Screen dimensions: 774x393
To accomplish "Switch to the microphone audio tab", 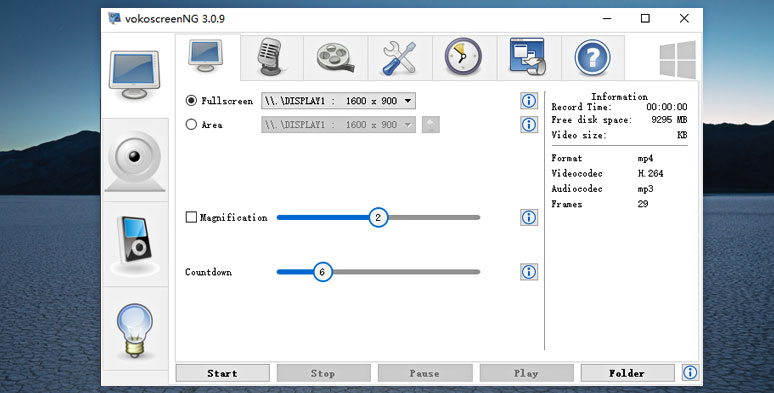I will [271, 57].
